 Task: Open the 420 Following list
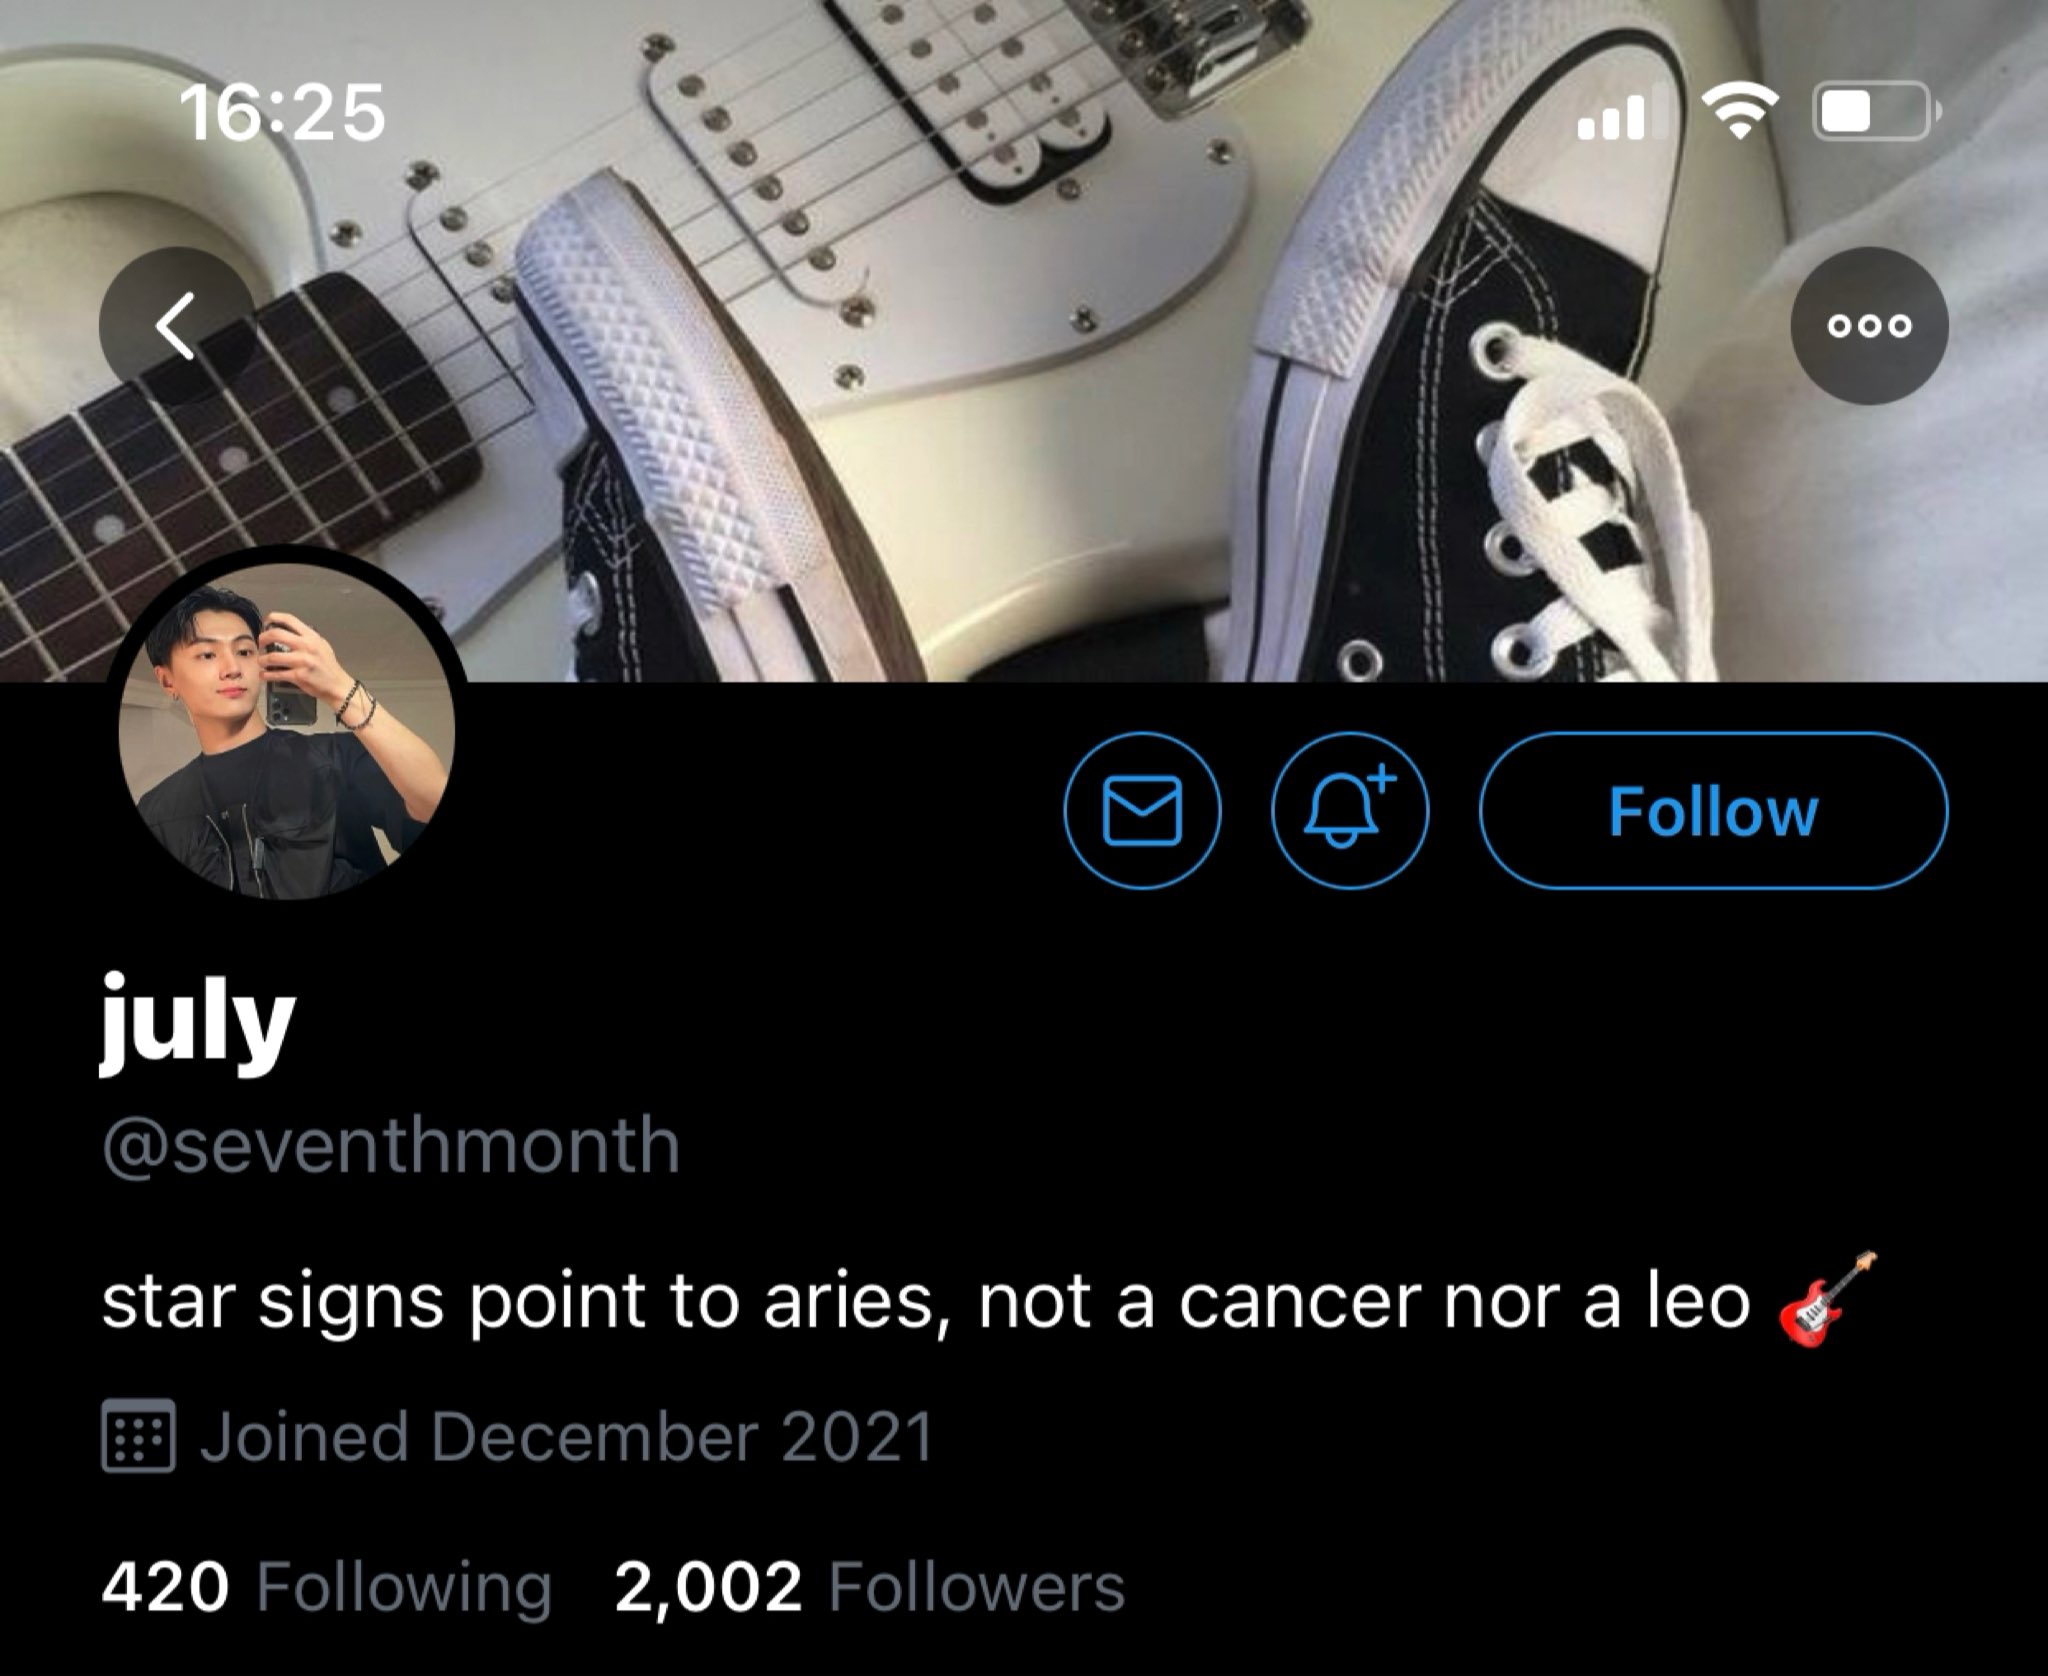[326, 1588]
